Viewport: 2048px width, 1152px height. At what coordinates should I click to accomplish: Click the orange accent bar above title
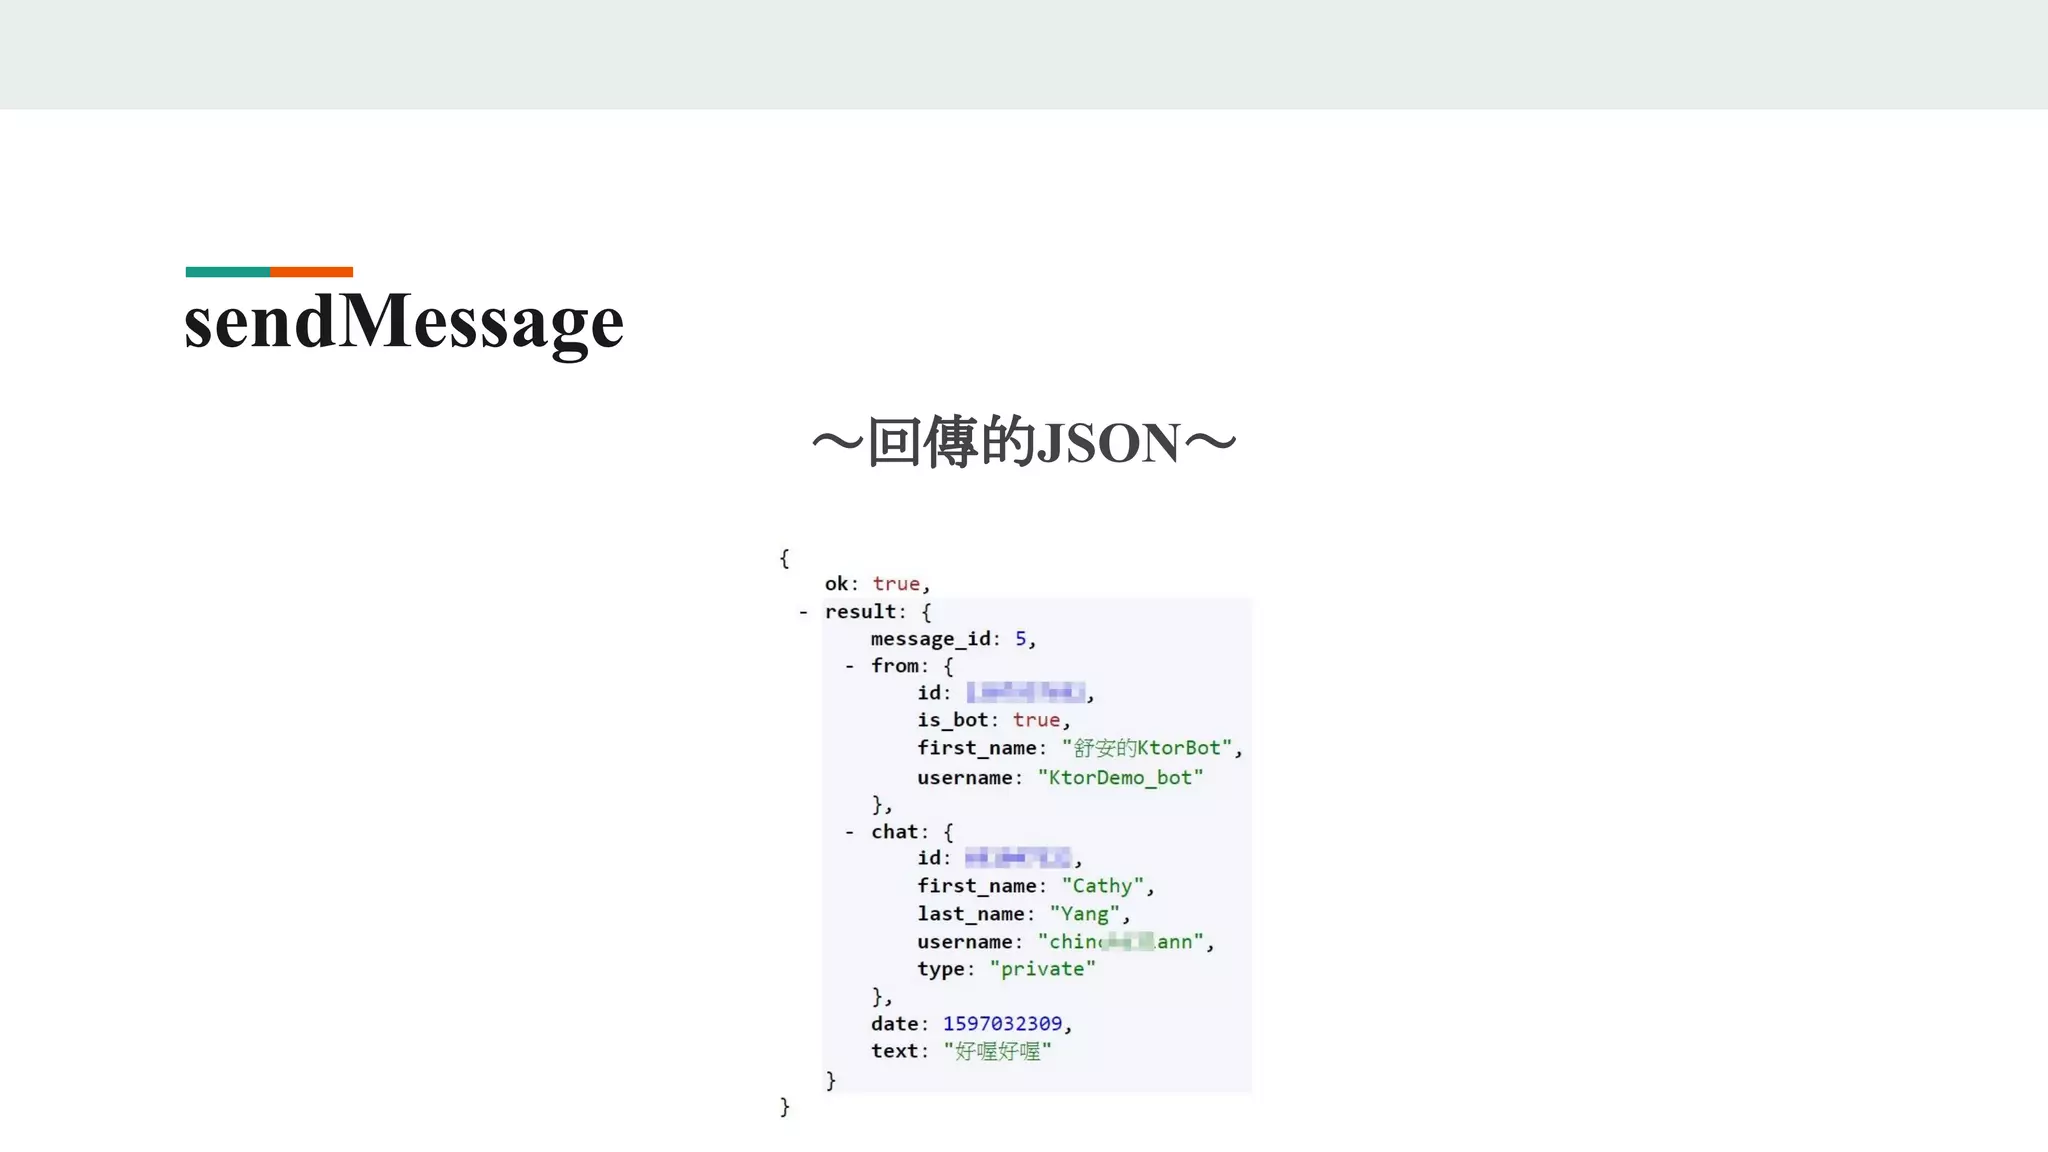(311, 272)
